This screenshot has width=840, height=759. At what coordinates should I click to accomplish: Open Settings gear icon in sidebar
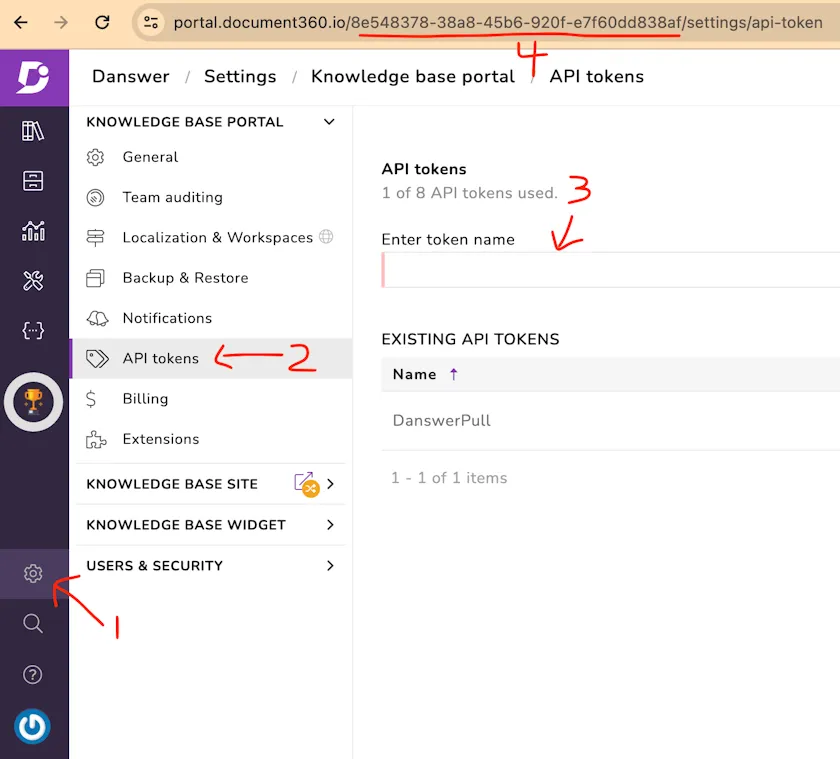33,574
